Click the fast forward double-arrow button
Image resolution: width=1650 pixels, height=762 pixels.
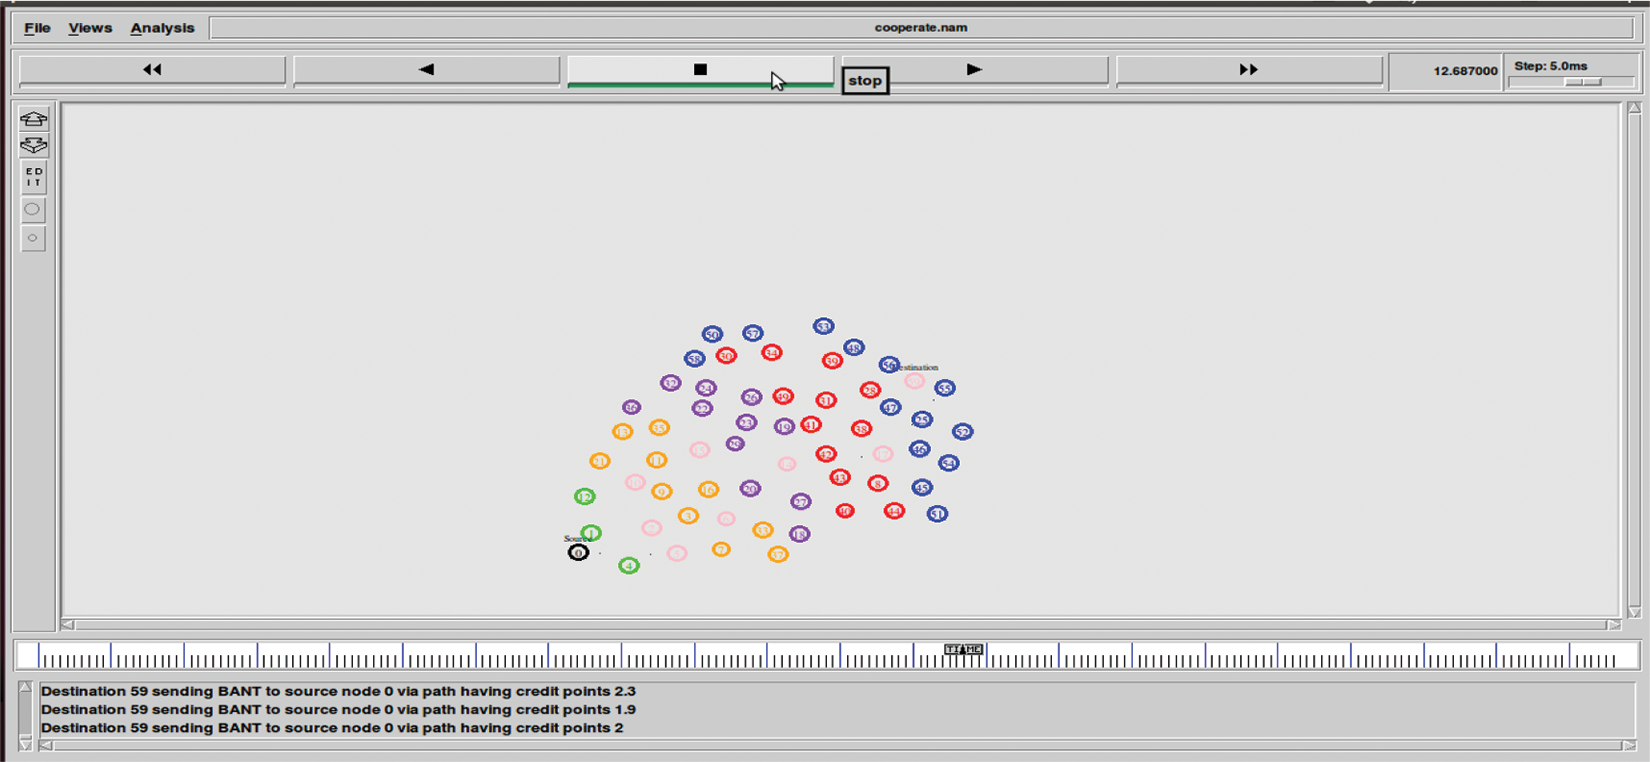(1248, 70)
